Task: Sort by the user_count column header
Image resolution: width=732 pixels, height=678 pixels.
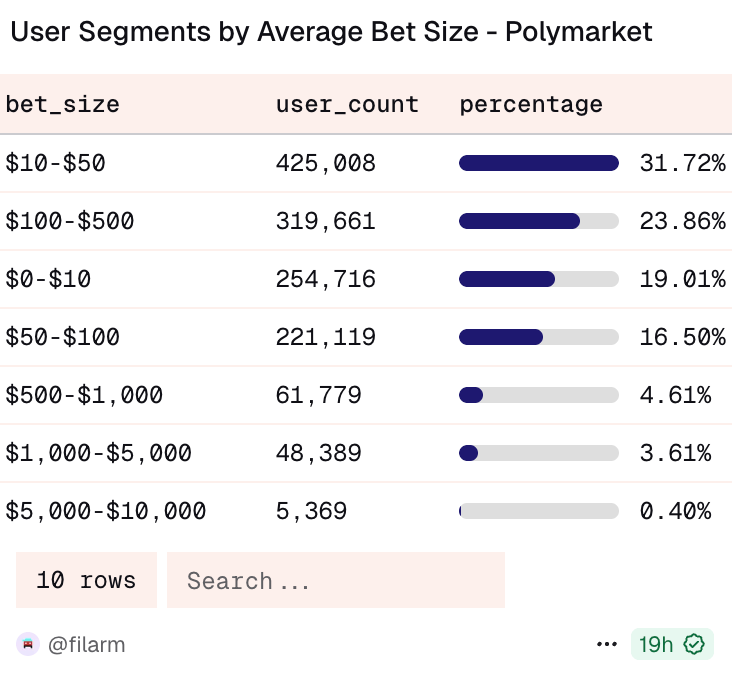Action: [347, 104]
